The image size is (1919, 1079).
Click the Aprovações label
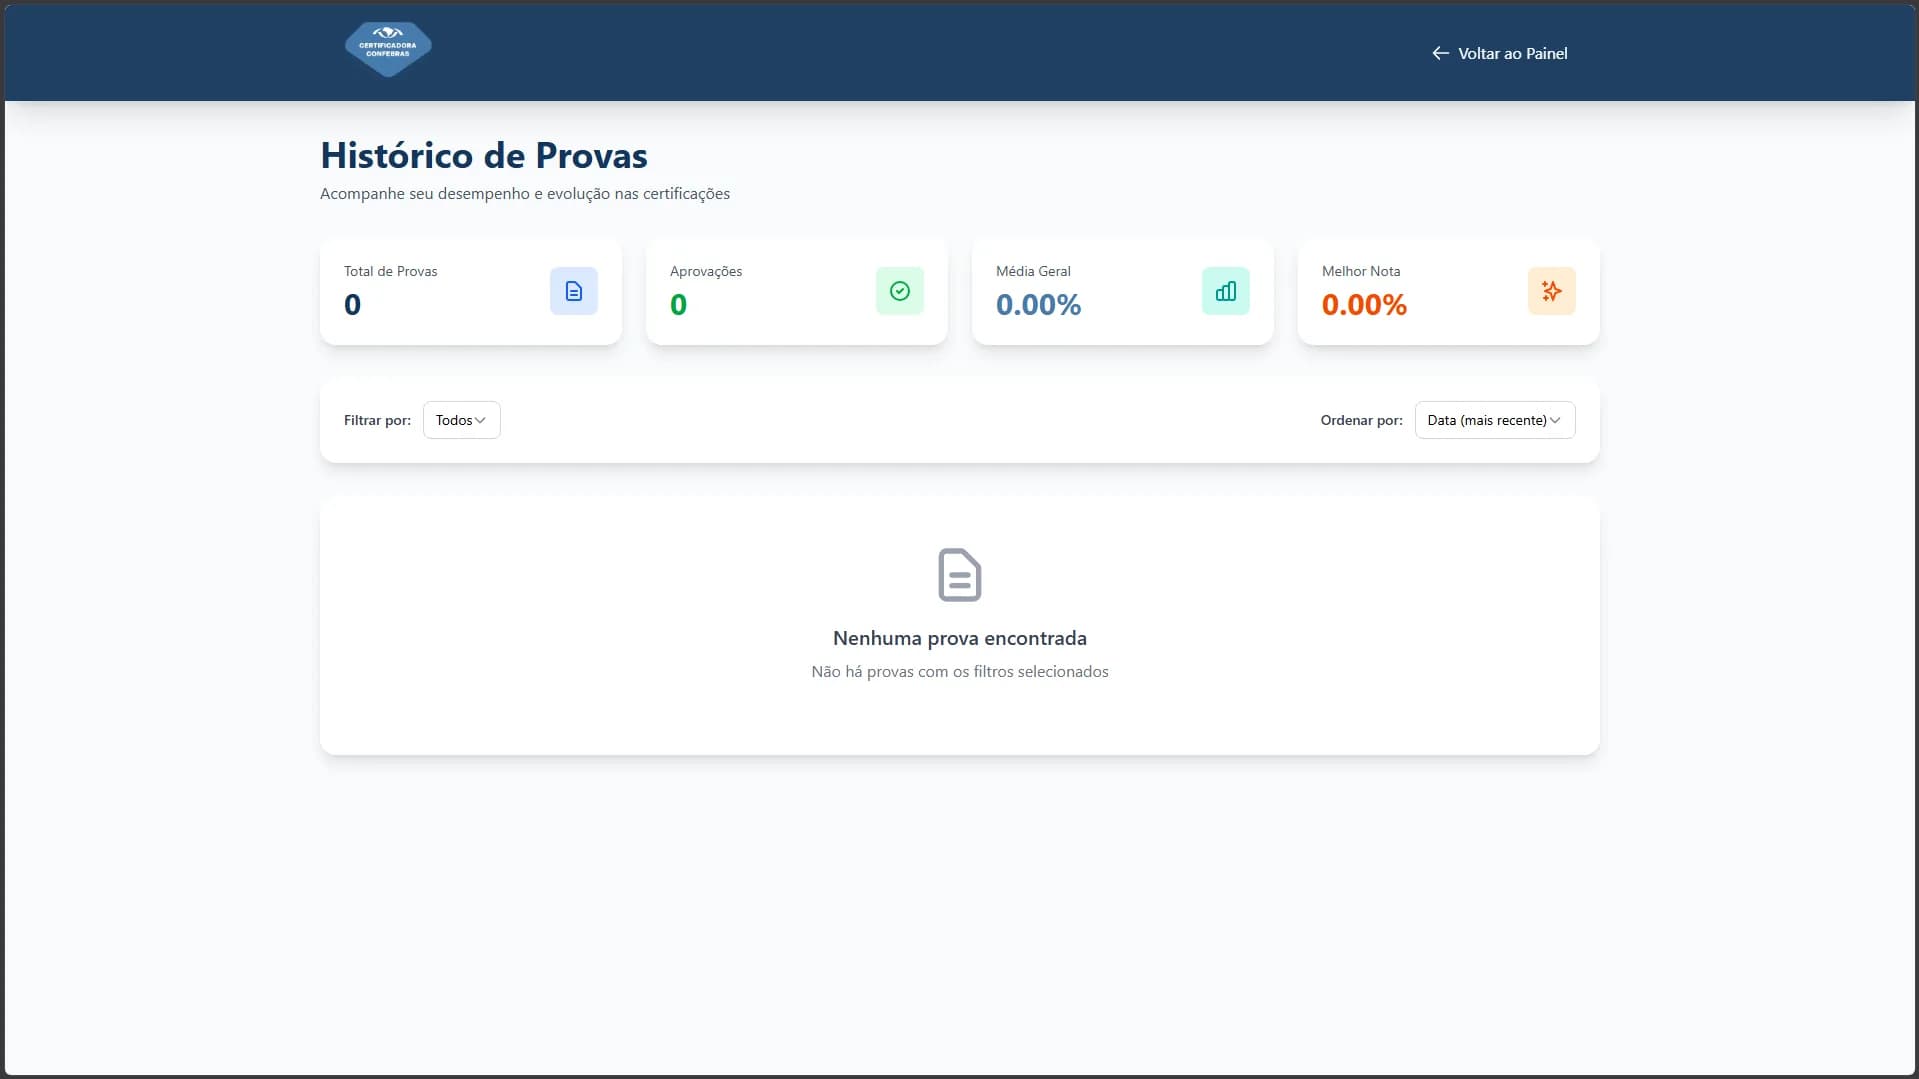coord(706,271)
